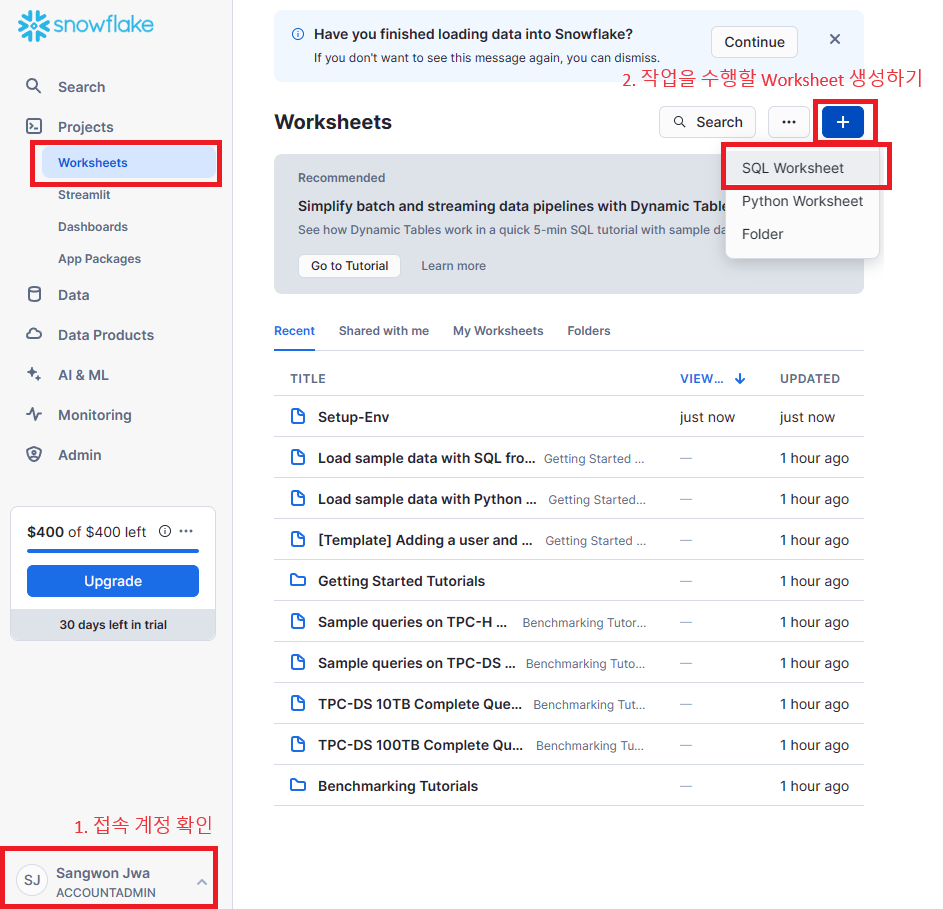Dismiss the data loading banner
Screen dimensions: 943x909
click(835, 39)
